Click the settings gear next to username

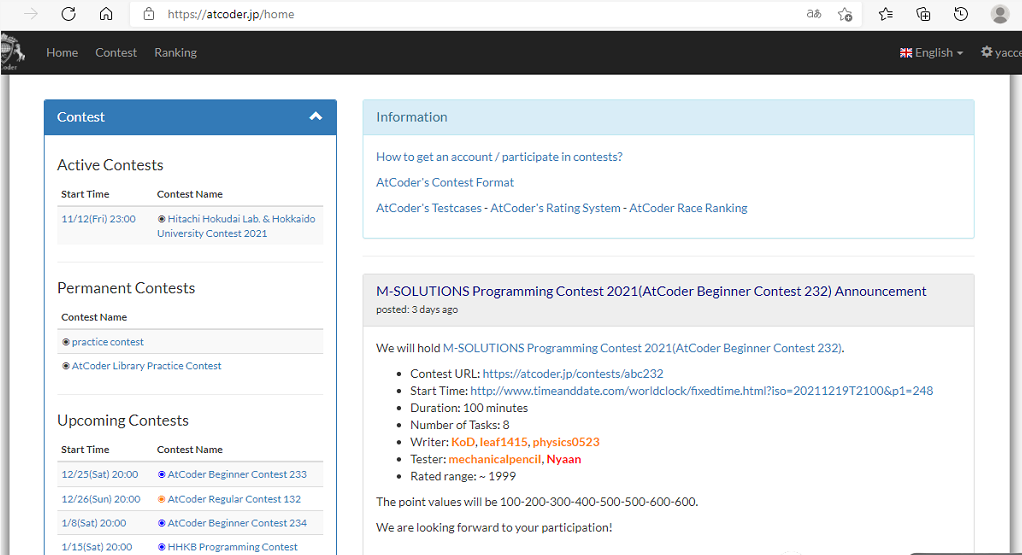click(x=987, y=51)
